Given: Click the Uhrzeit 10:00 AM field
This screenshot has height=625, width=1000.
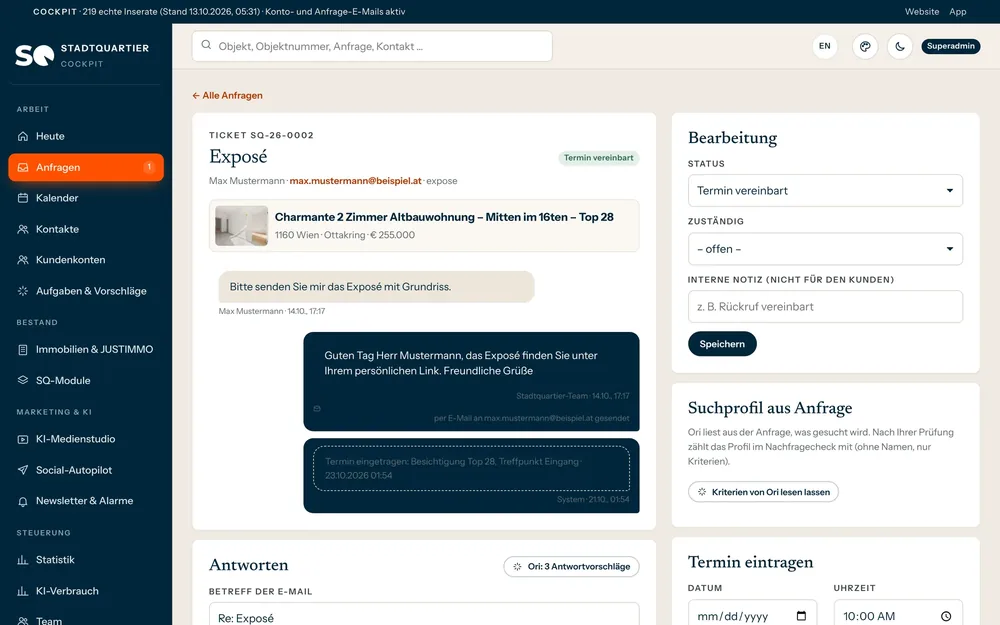Looking at the screenshot, I should (898, 614).
